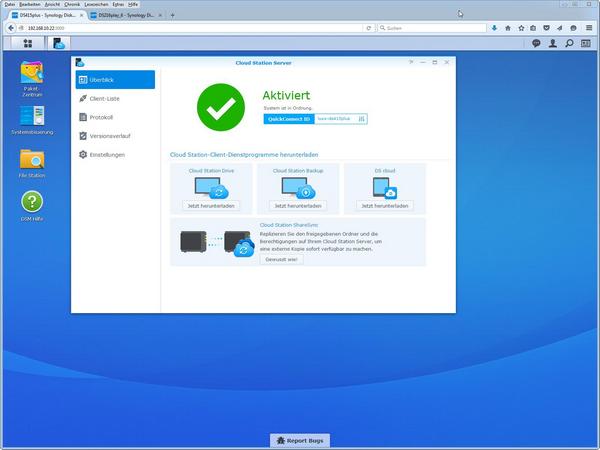Viewport: 600px width, 450px height.
Task: Open the Firefox hamburger menu
Action: [589, 28]
